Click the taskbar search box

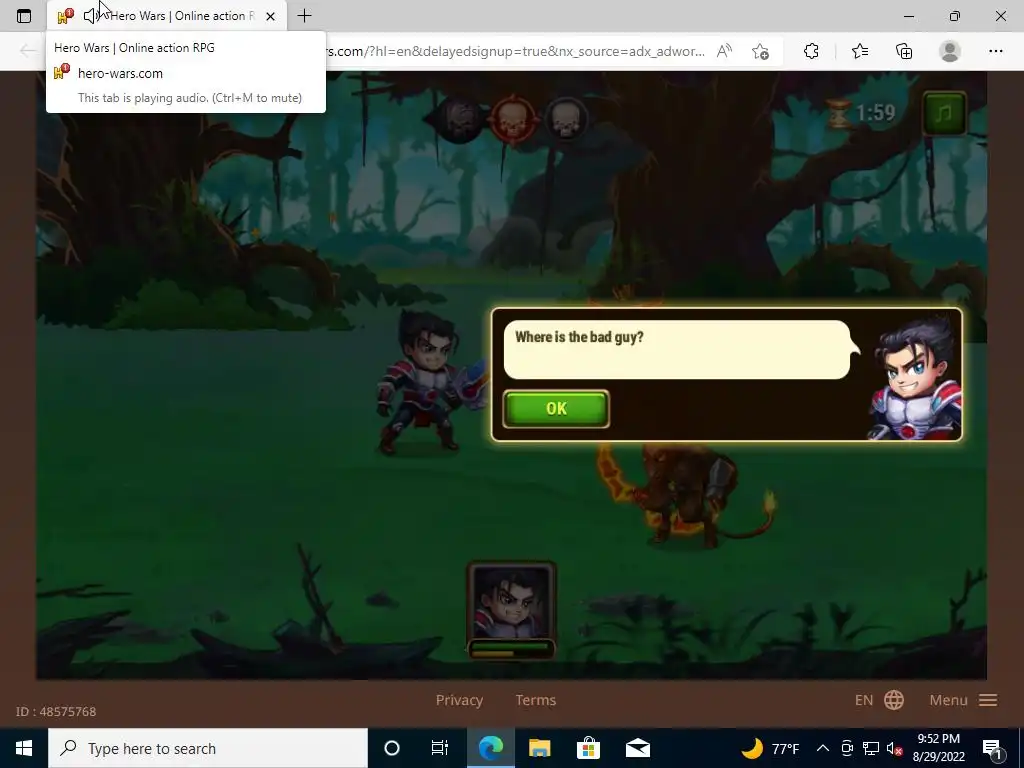(208, 748)
